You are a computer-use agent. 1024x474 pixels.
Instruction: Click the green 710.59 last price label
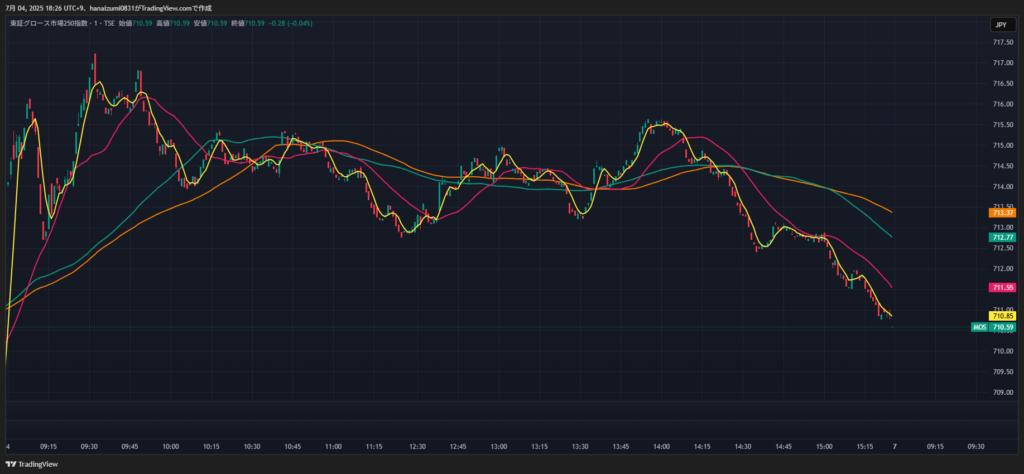[1002, 327]
